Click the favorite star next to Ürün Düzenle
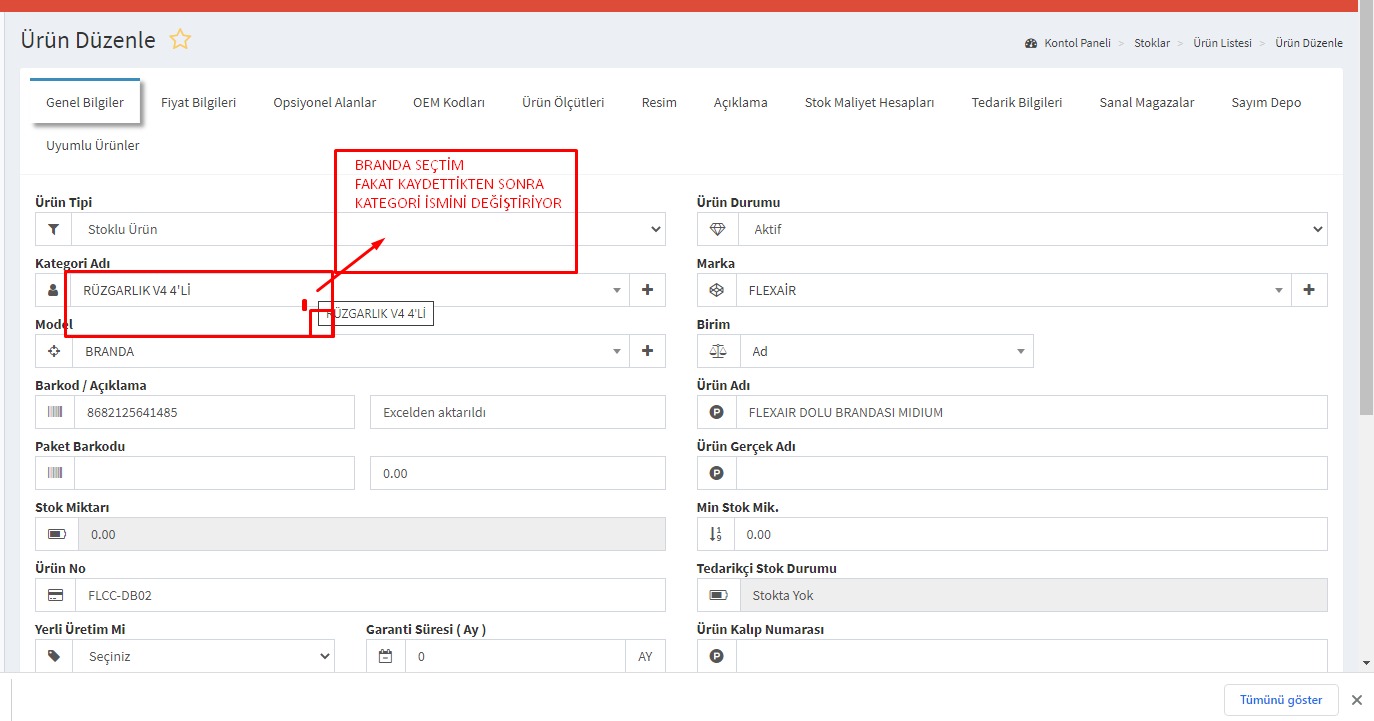Viewport: 1374px width, 721px height. click(x=180, y=40)
